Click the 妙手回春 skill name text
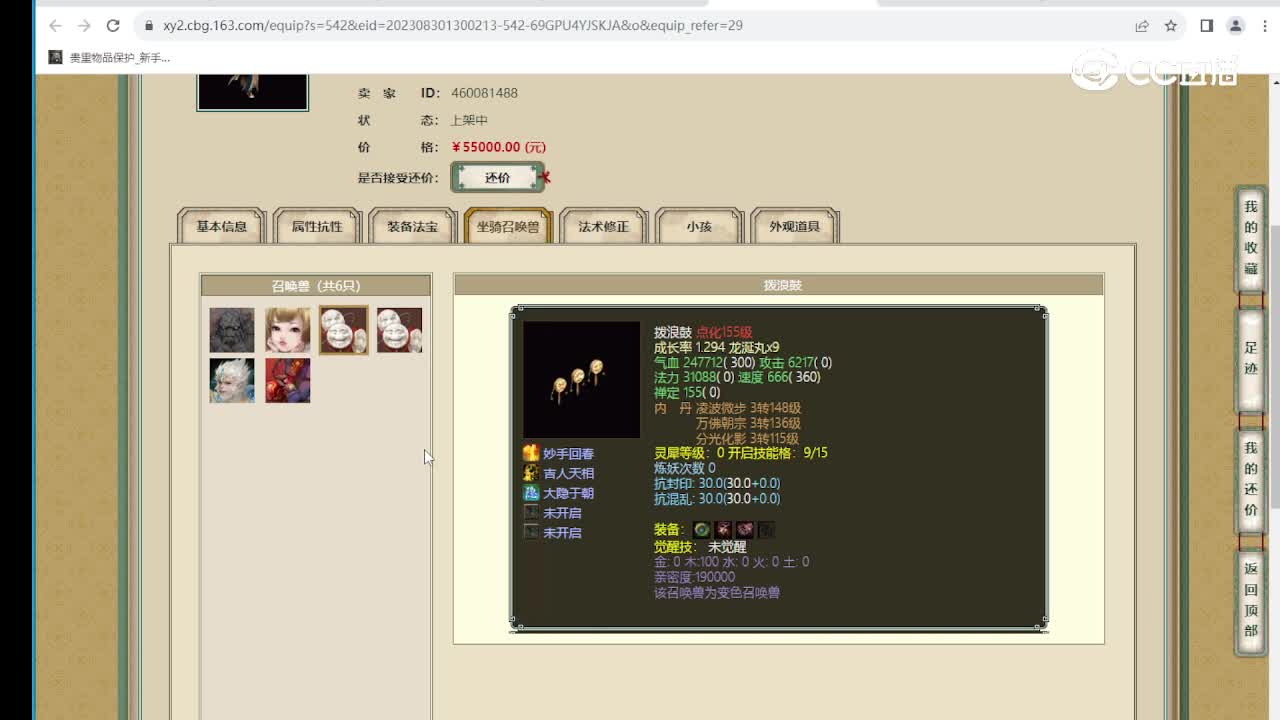Screen dimensions: 1280x720 pos(568,454)
